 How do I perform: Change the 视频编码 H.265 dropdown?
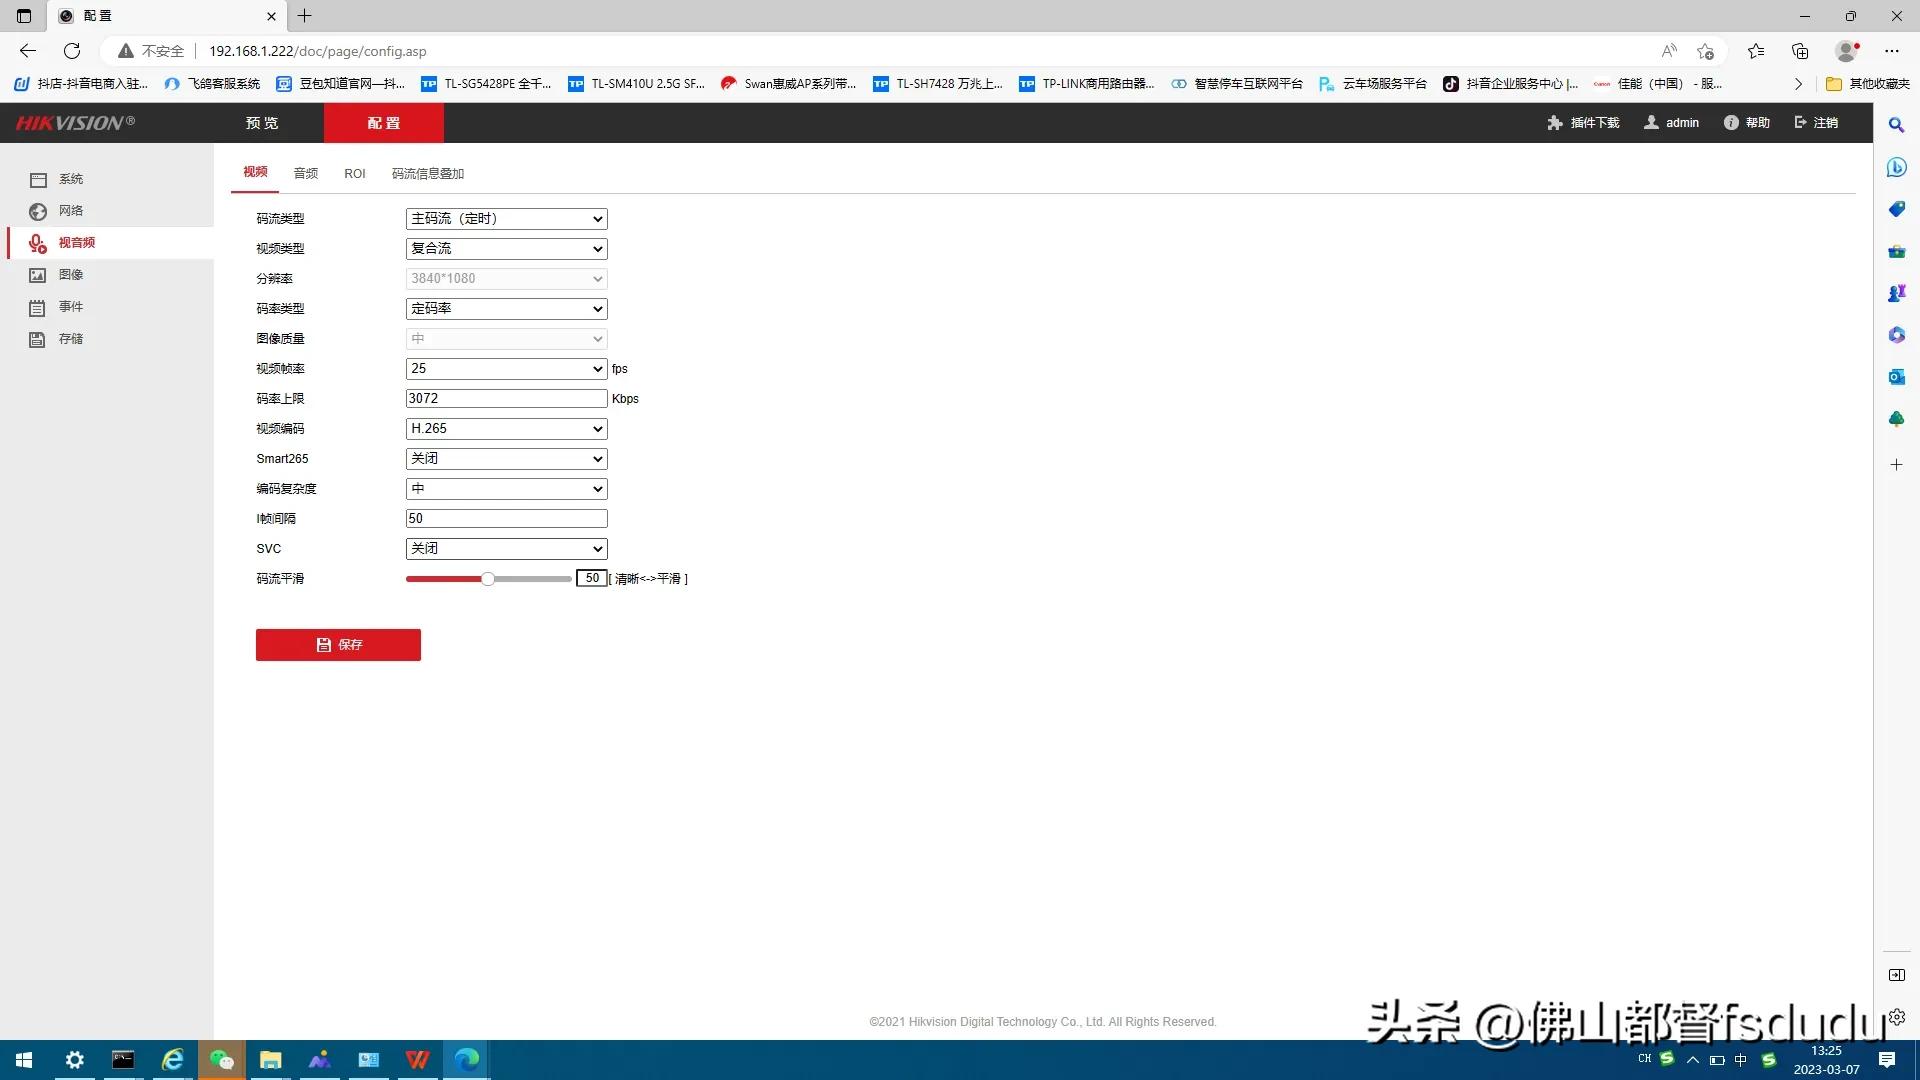point(505,428)
